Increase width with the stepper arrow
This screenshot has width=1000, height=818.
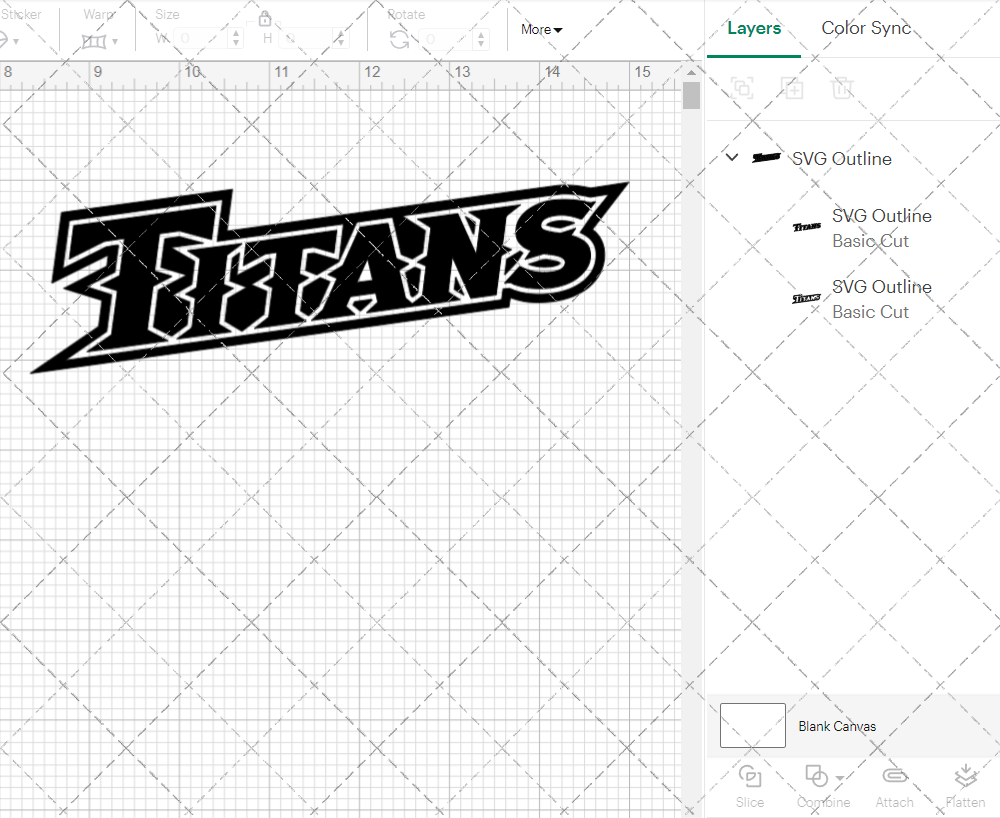[236, 33]
